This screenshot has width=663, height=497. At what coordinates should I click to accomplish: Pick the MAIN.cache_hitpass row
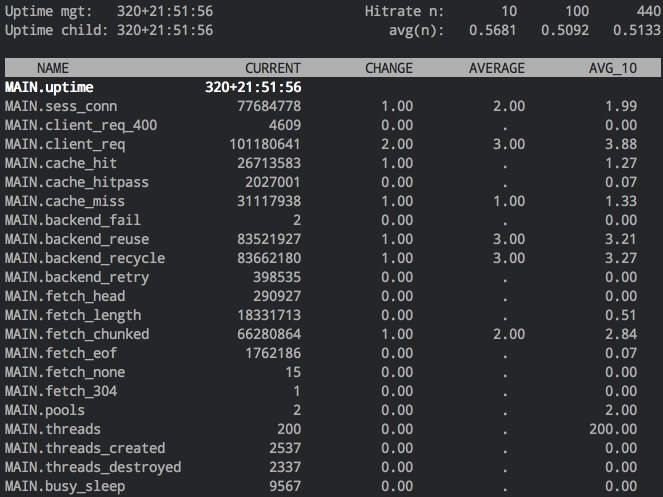(x=76, y=182)
